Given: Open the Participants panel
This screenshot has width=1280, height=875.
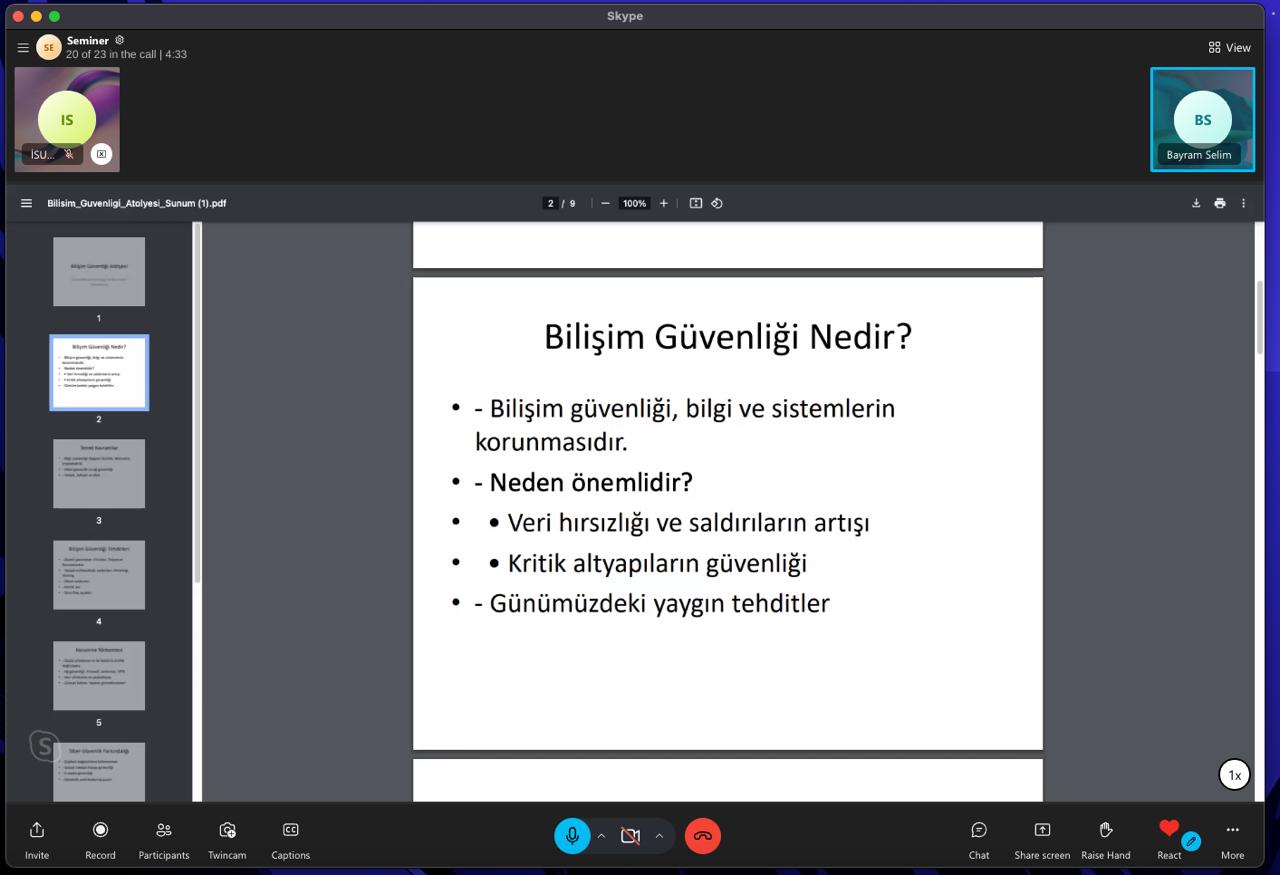Looking at the screenshot, I should (x=164, y=831).
